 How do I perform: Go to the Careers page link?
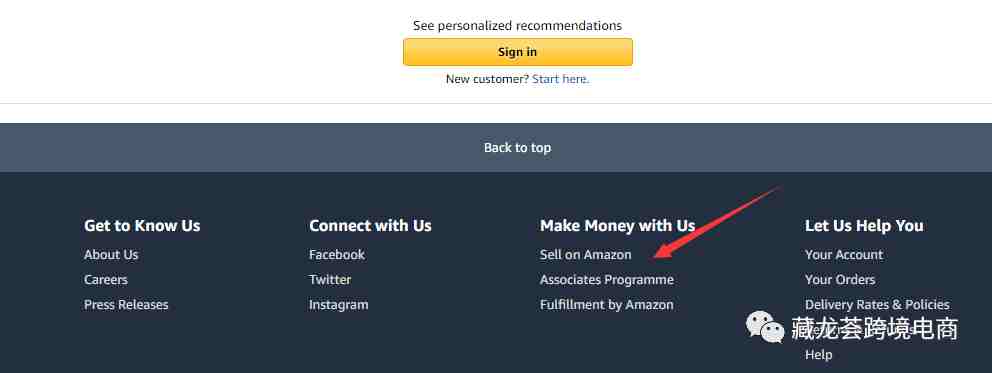click(106, 279)
